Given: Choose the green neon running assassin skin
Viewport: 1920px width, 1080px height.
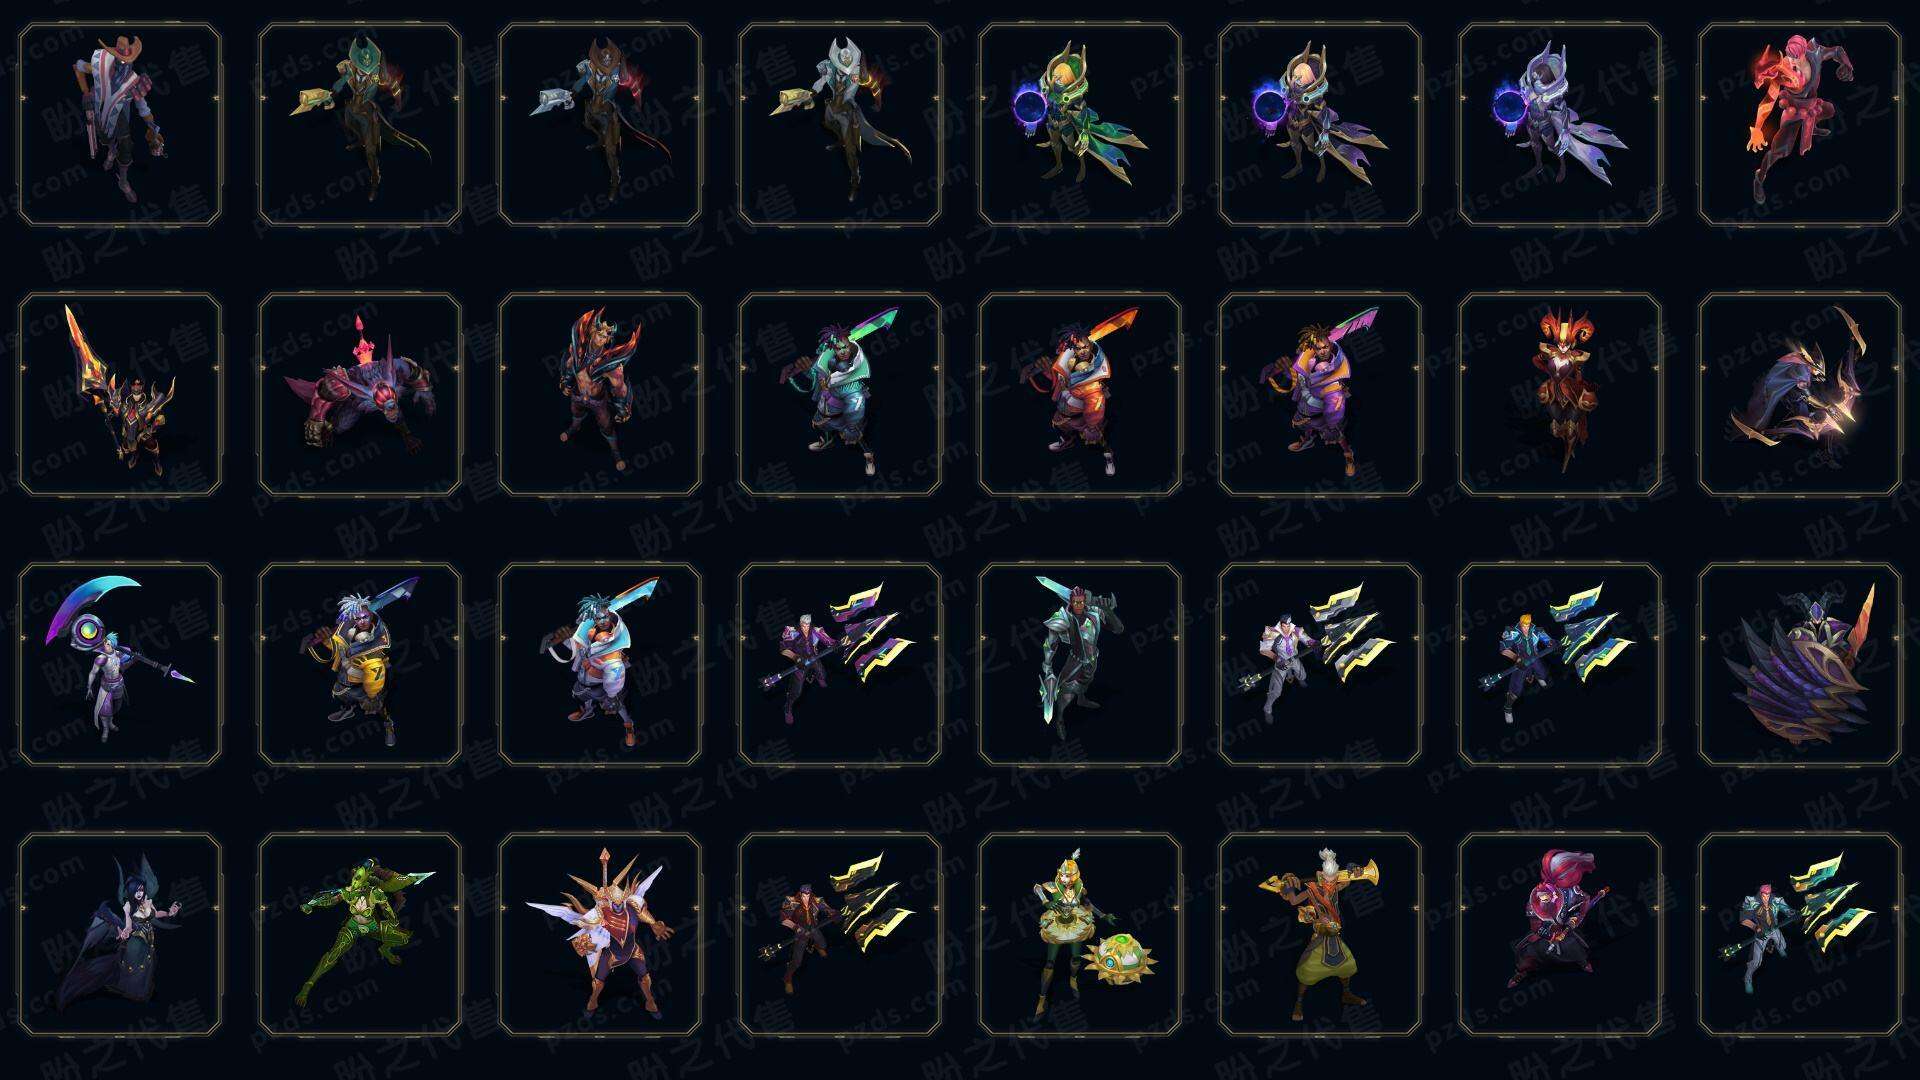Looking at the screenshot, I should coord(360,934).
